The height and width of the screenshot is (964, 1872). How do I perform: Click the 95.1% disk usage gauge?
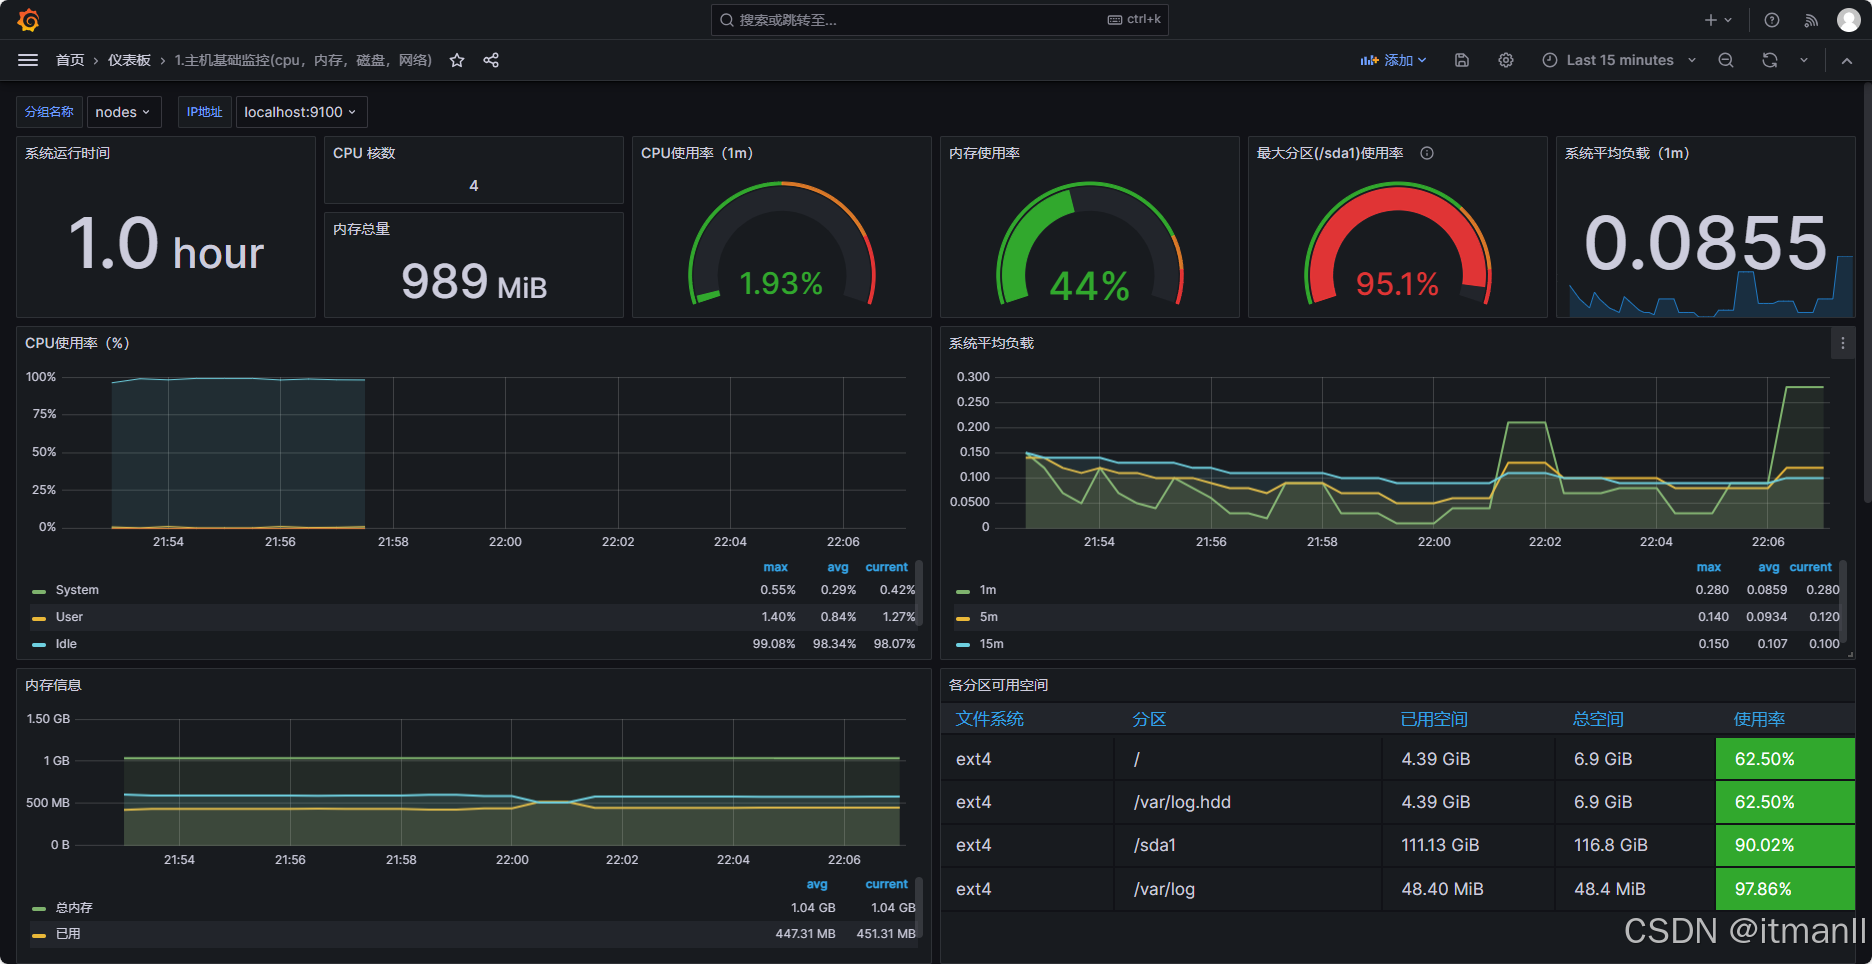[1398, 243]
